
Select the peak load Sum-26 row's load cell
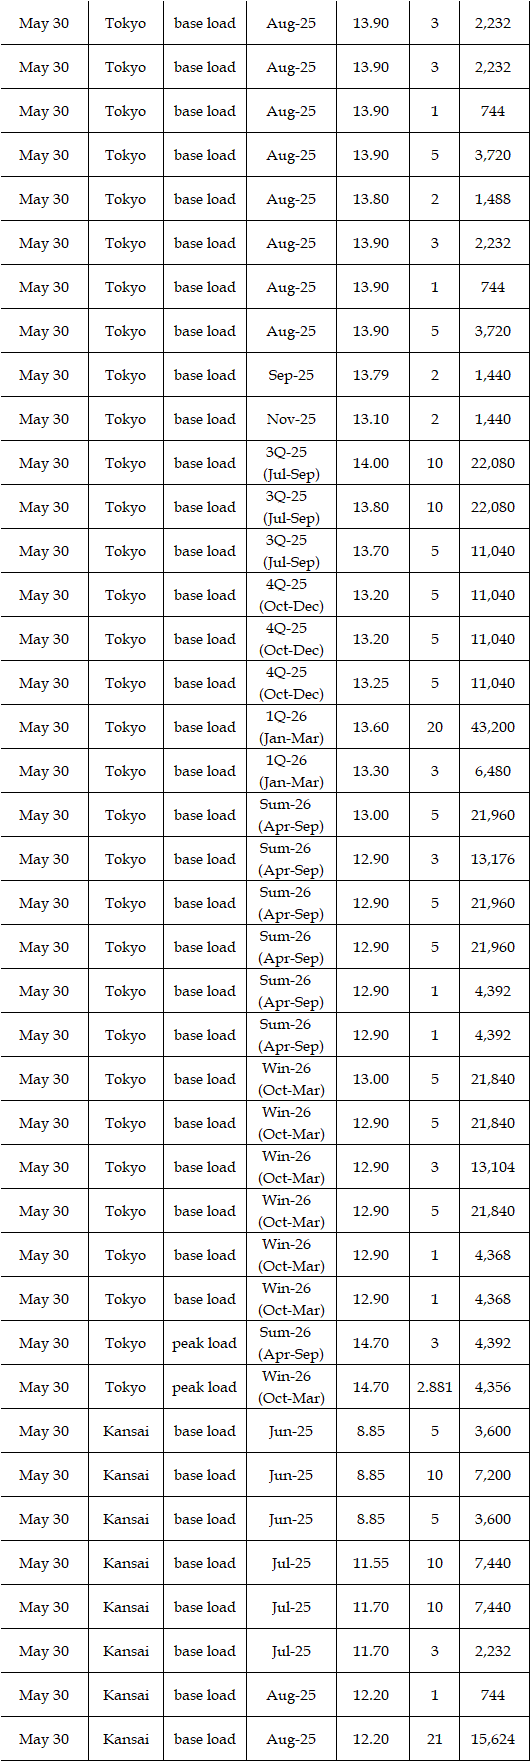point(205,1343)
